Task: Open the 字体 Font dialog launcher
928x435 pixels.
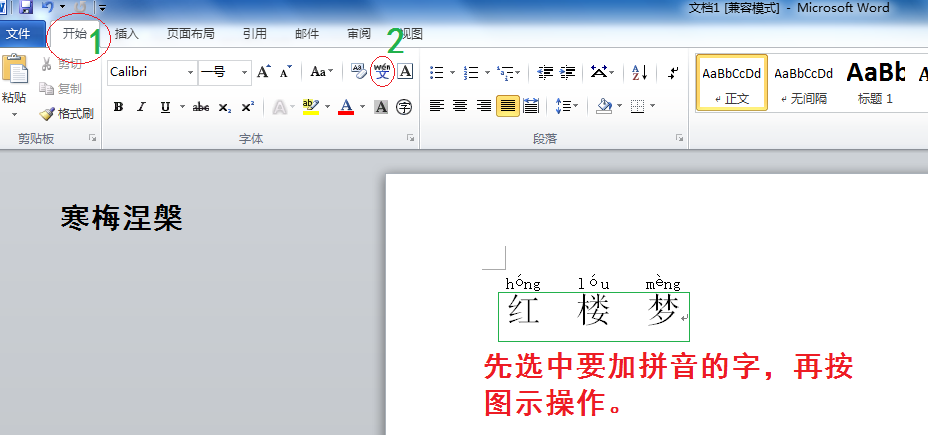Action: [x=410, y=138]
